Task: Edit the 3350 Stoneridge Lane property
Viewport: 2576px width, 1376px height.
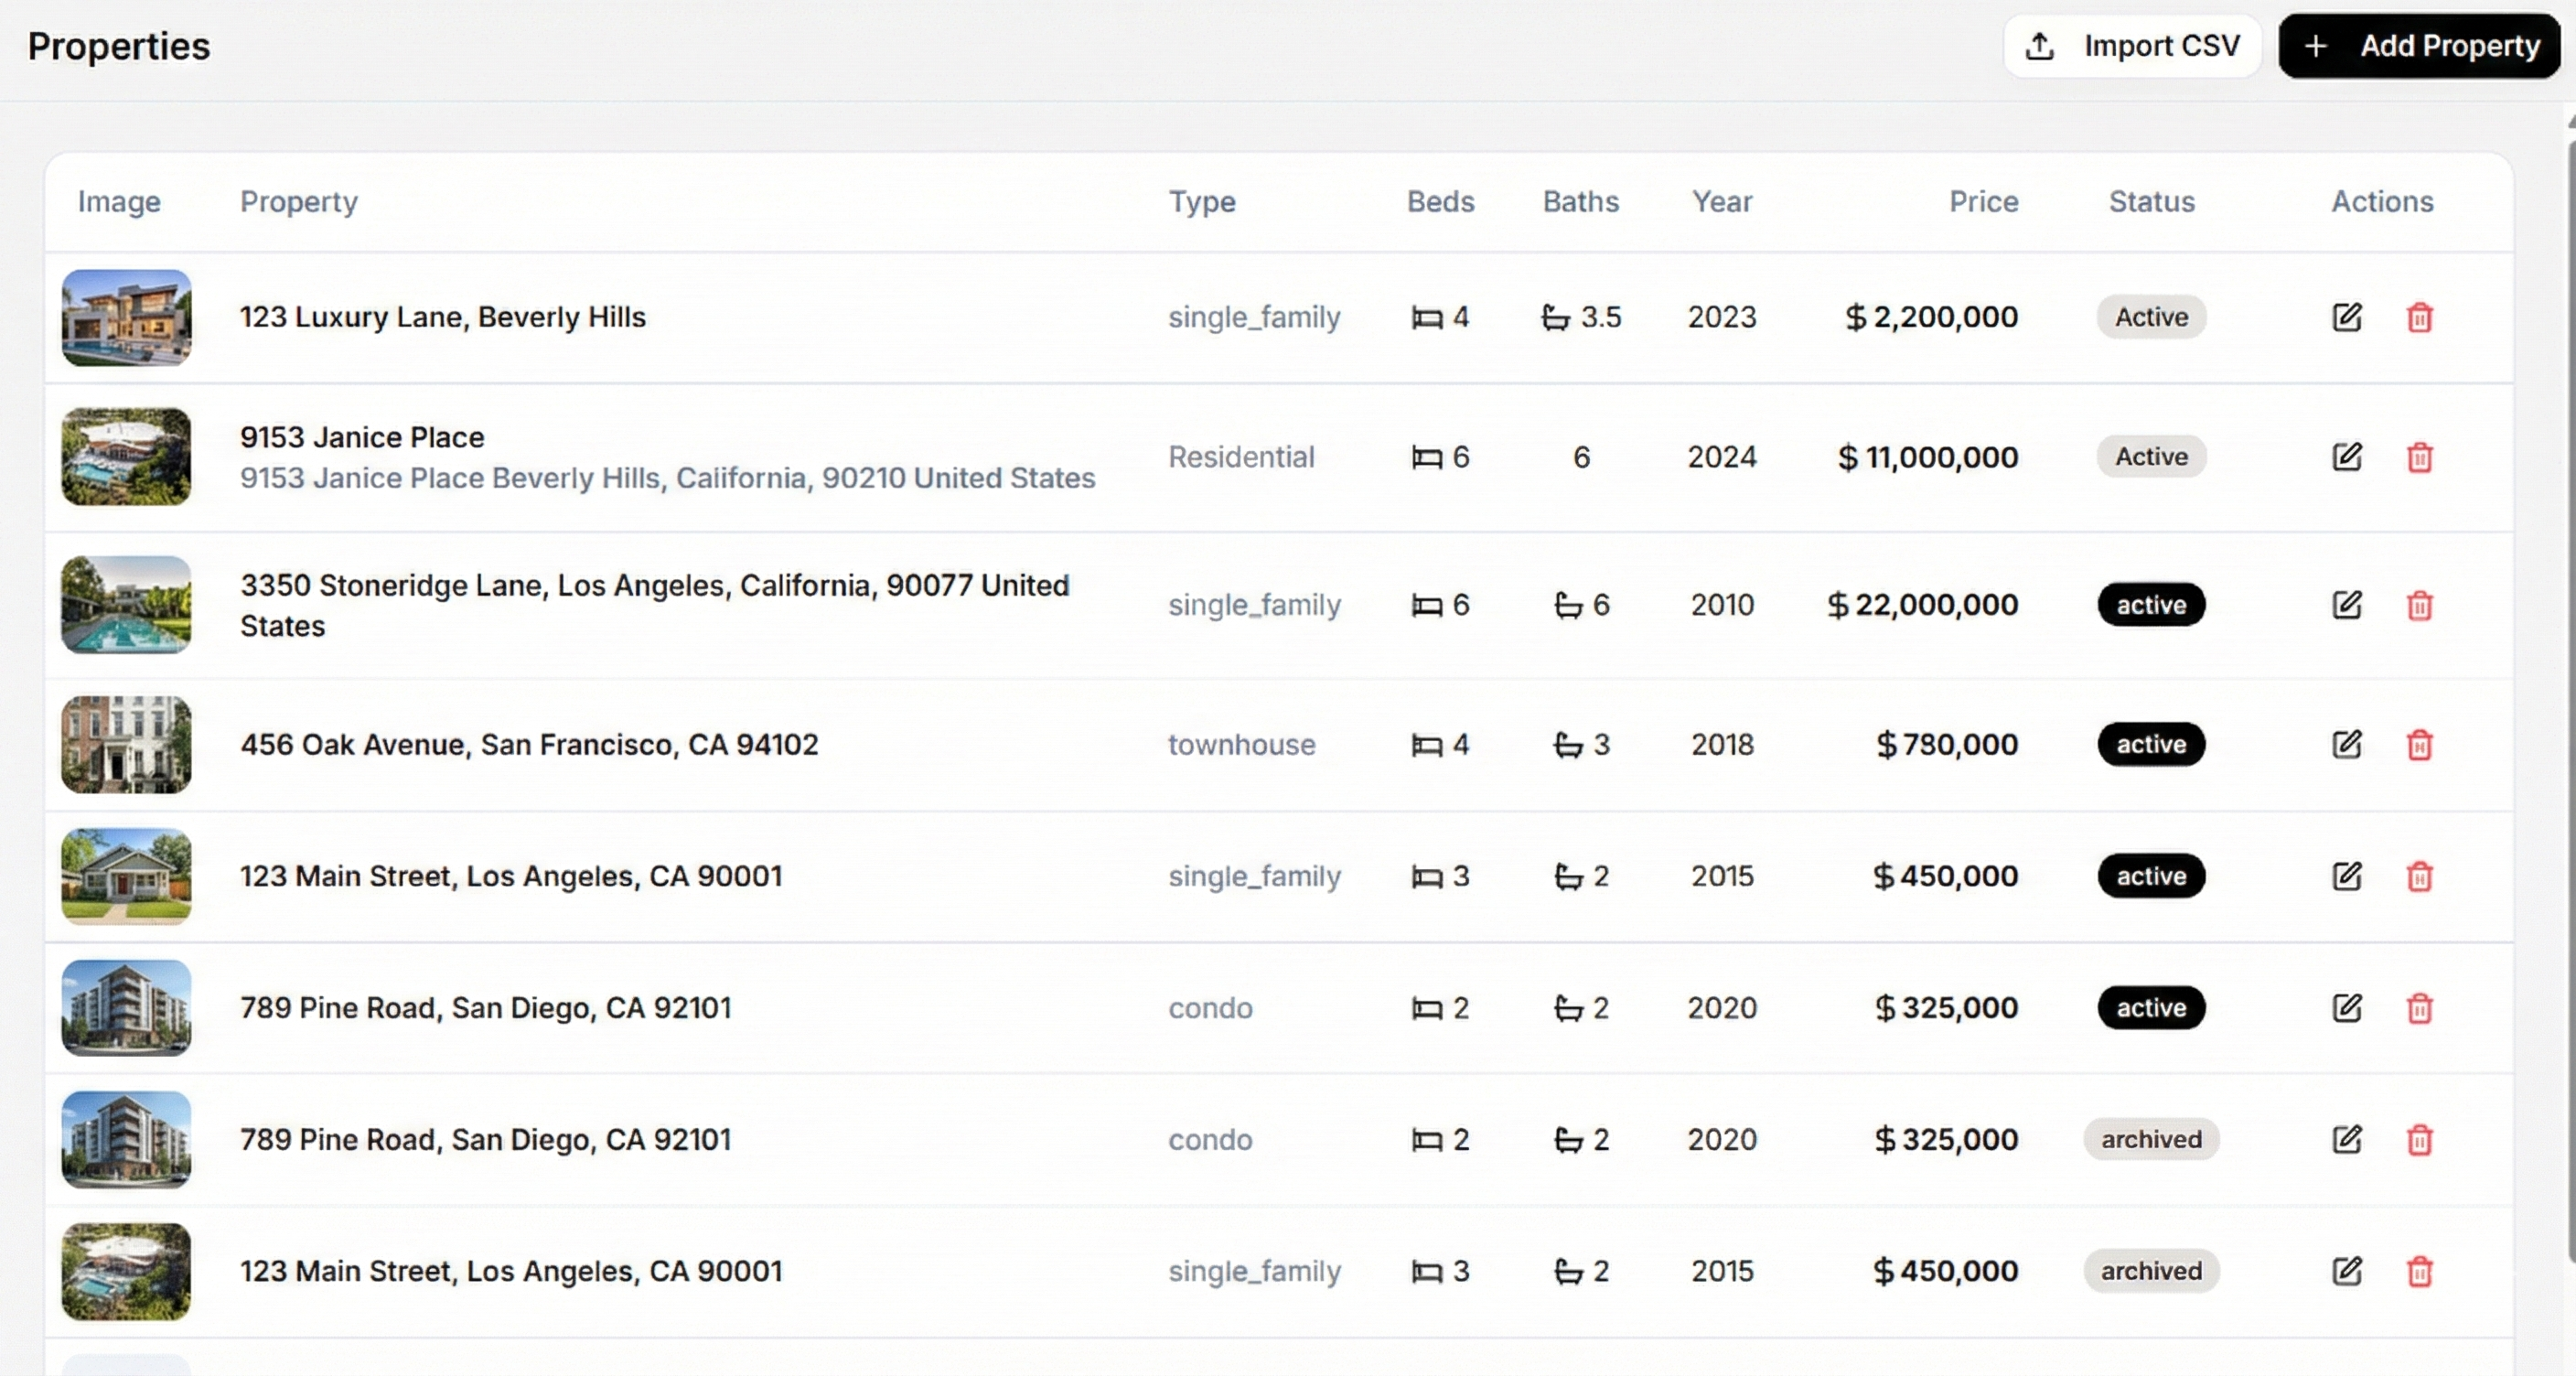Action: click(x=2348, y=605)
